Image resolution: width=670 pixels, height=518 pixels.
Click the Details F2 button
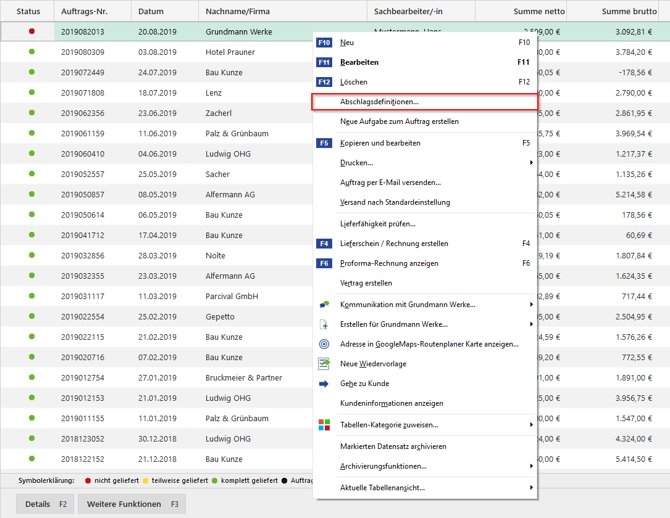45,504
